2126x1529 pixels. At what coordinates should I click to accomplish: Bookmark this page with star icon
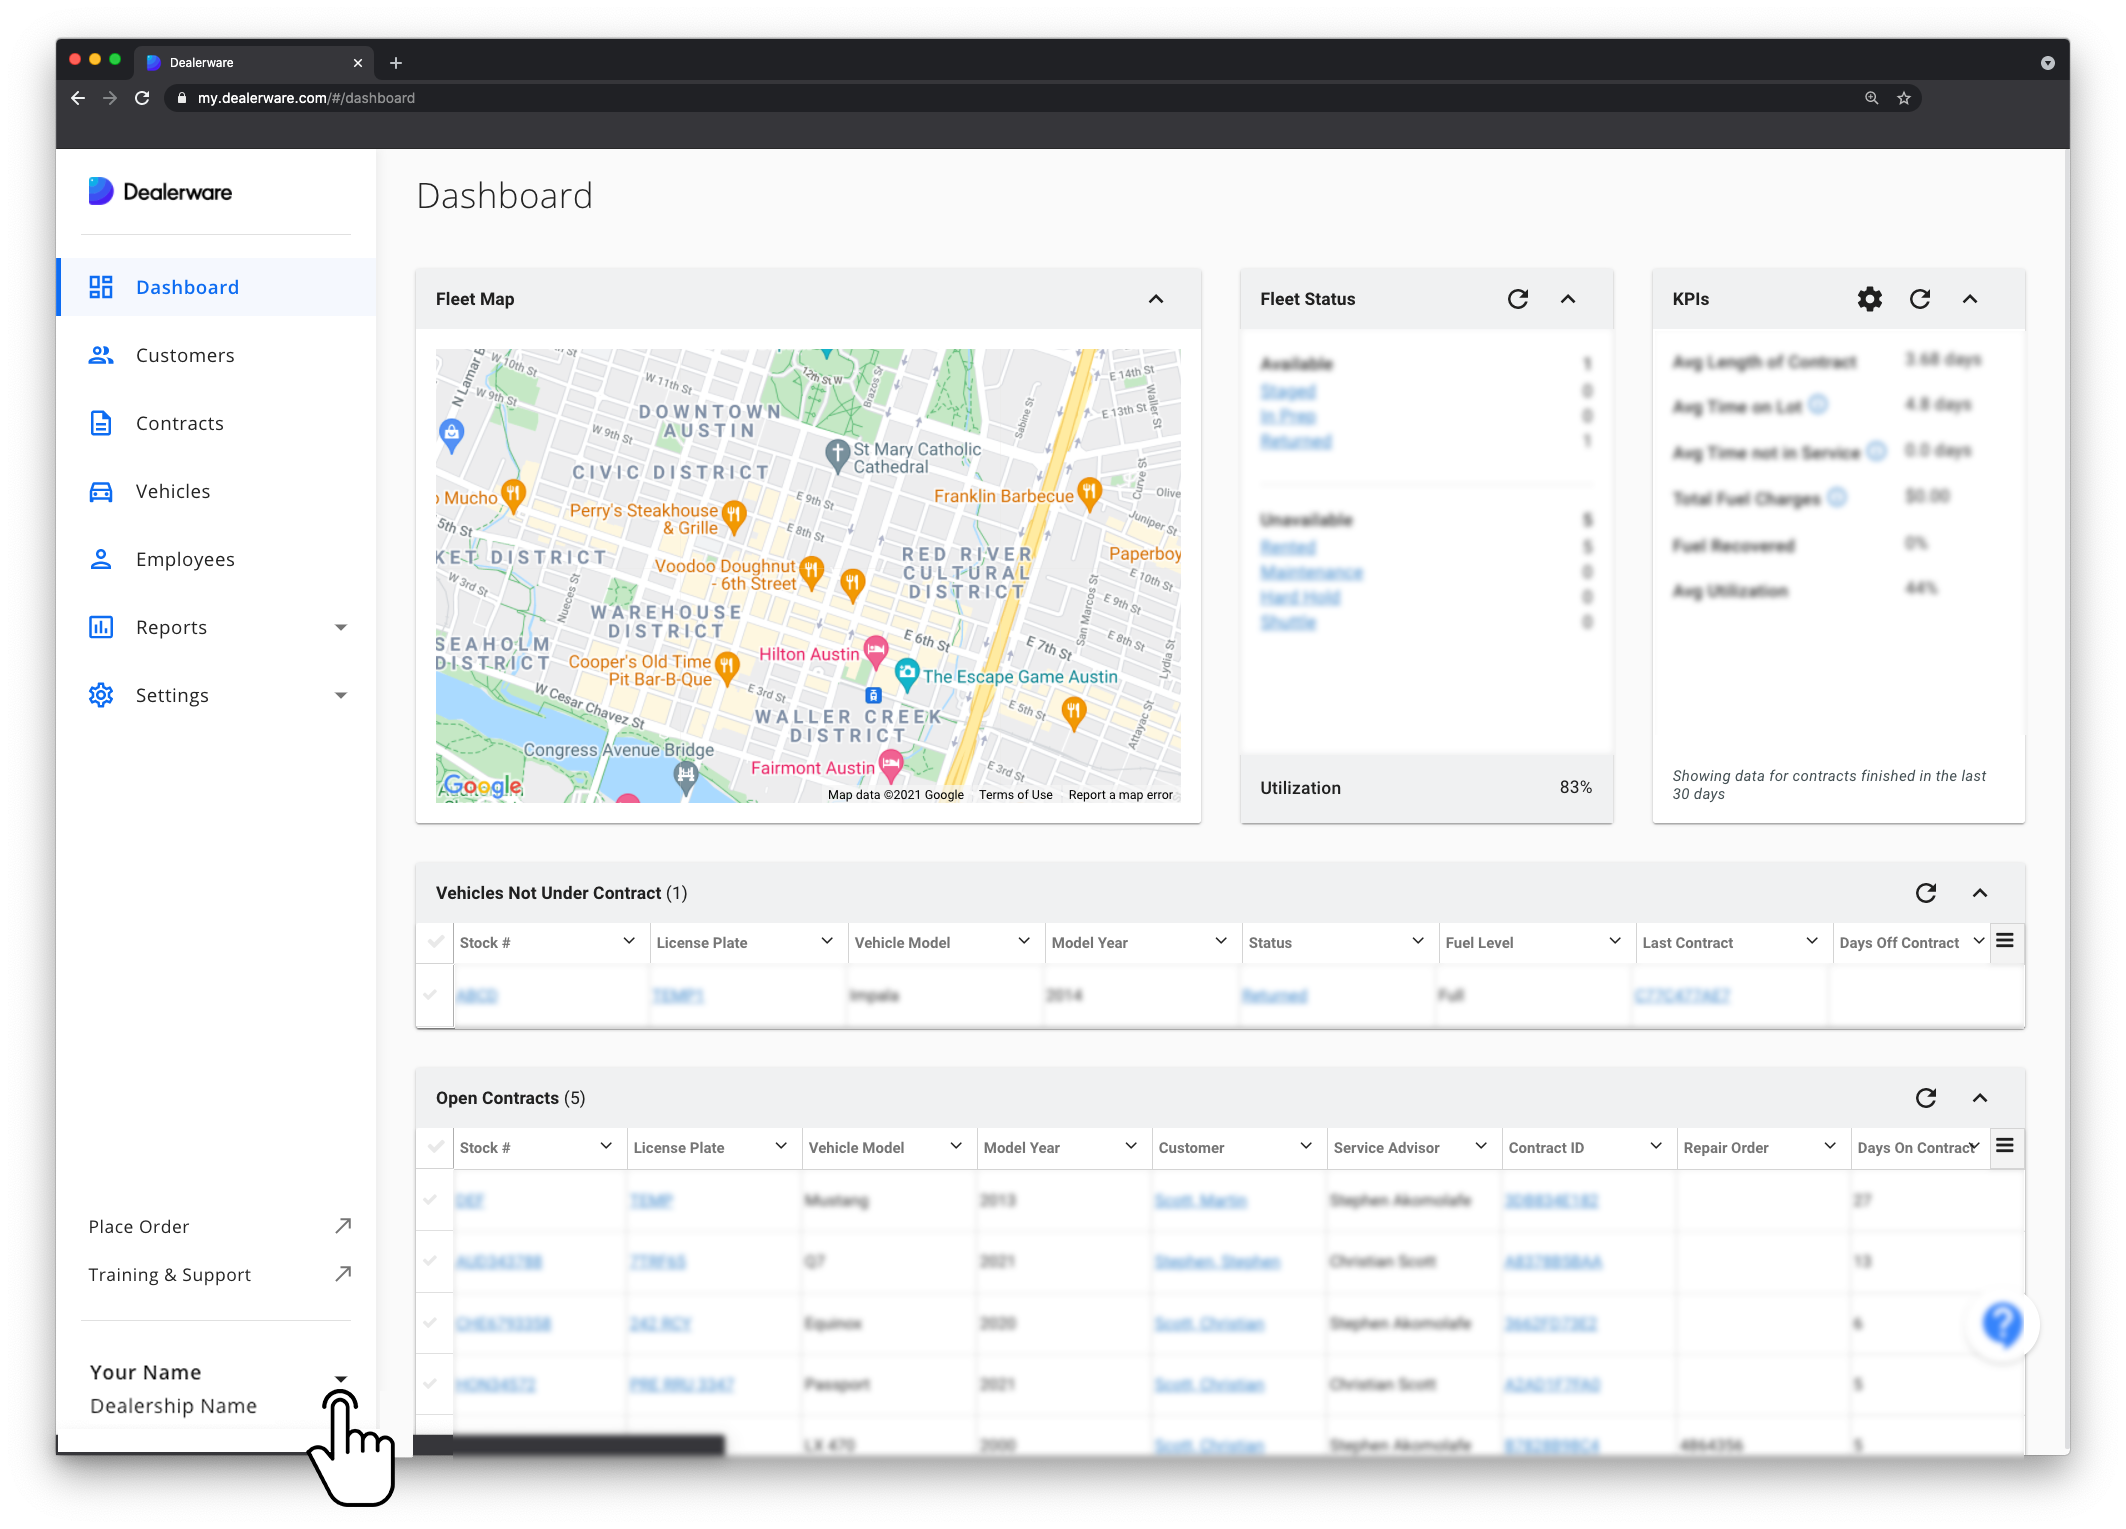1904,98
